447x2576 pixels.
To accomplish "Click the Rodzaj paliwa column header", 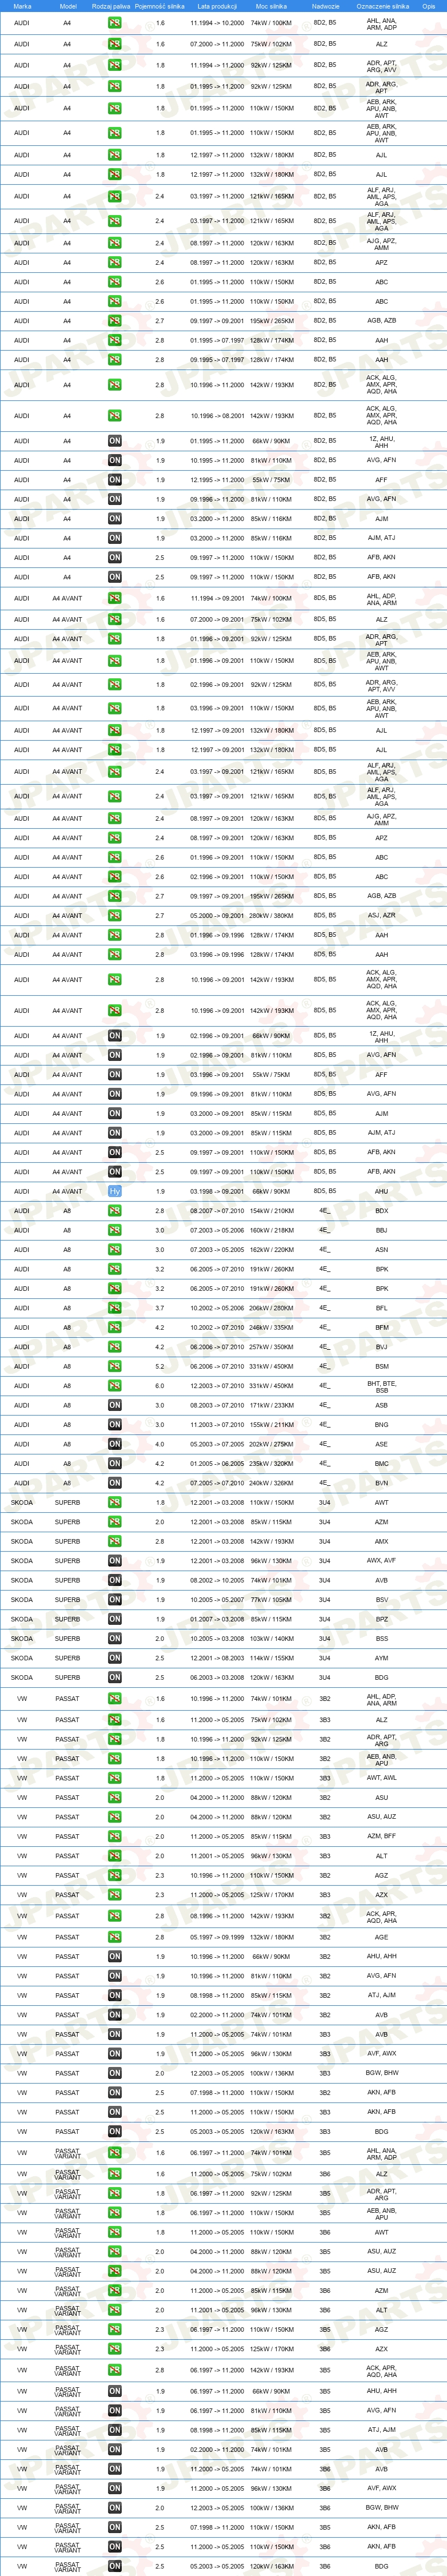I will [x=111, y=6].
